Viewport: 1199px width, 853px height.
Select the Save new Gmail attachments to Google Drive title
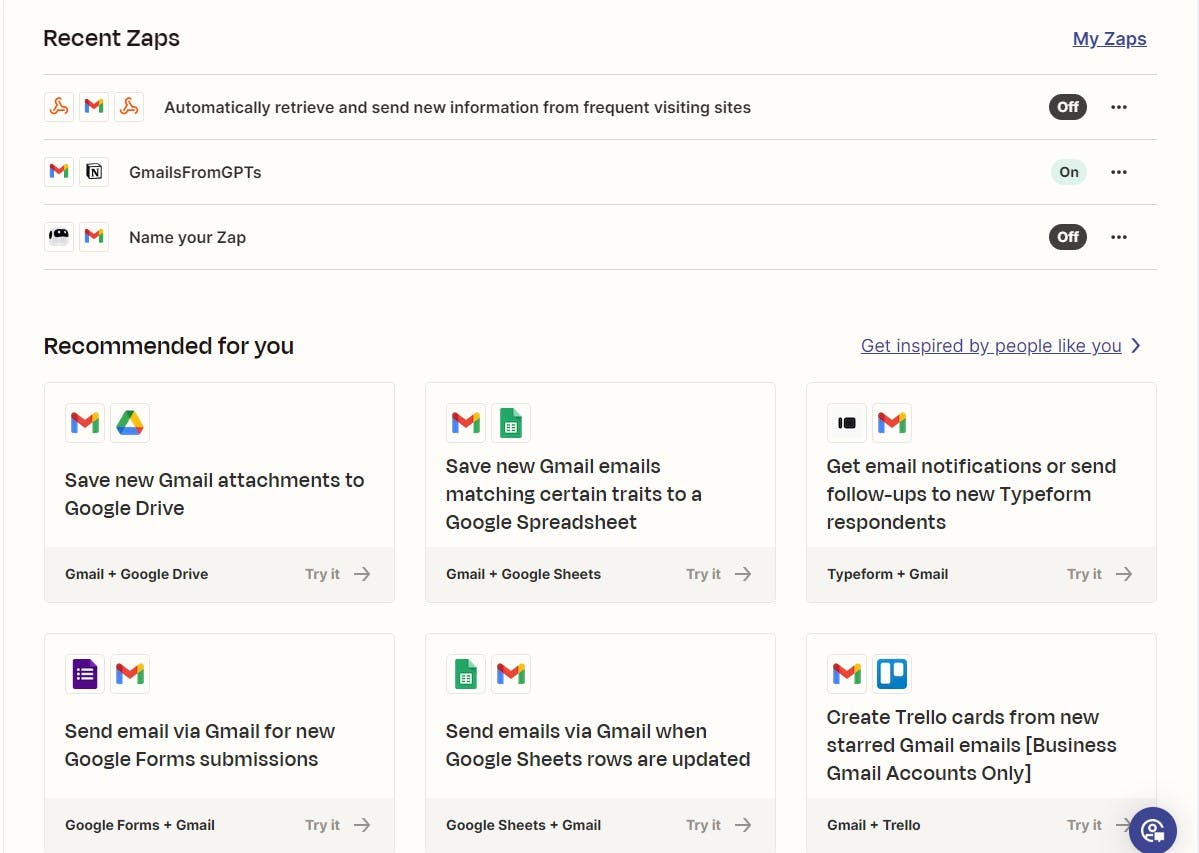[x=214, y=494]
